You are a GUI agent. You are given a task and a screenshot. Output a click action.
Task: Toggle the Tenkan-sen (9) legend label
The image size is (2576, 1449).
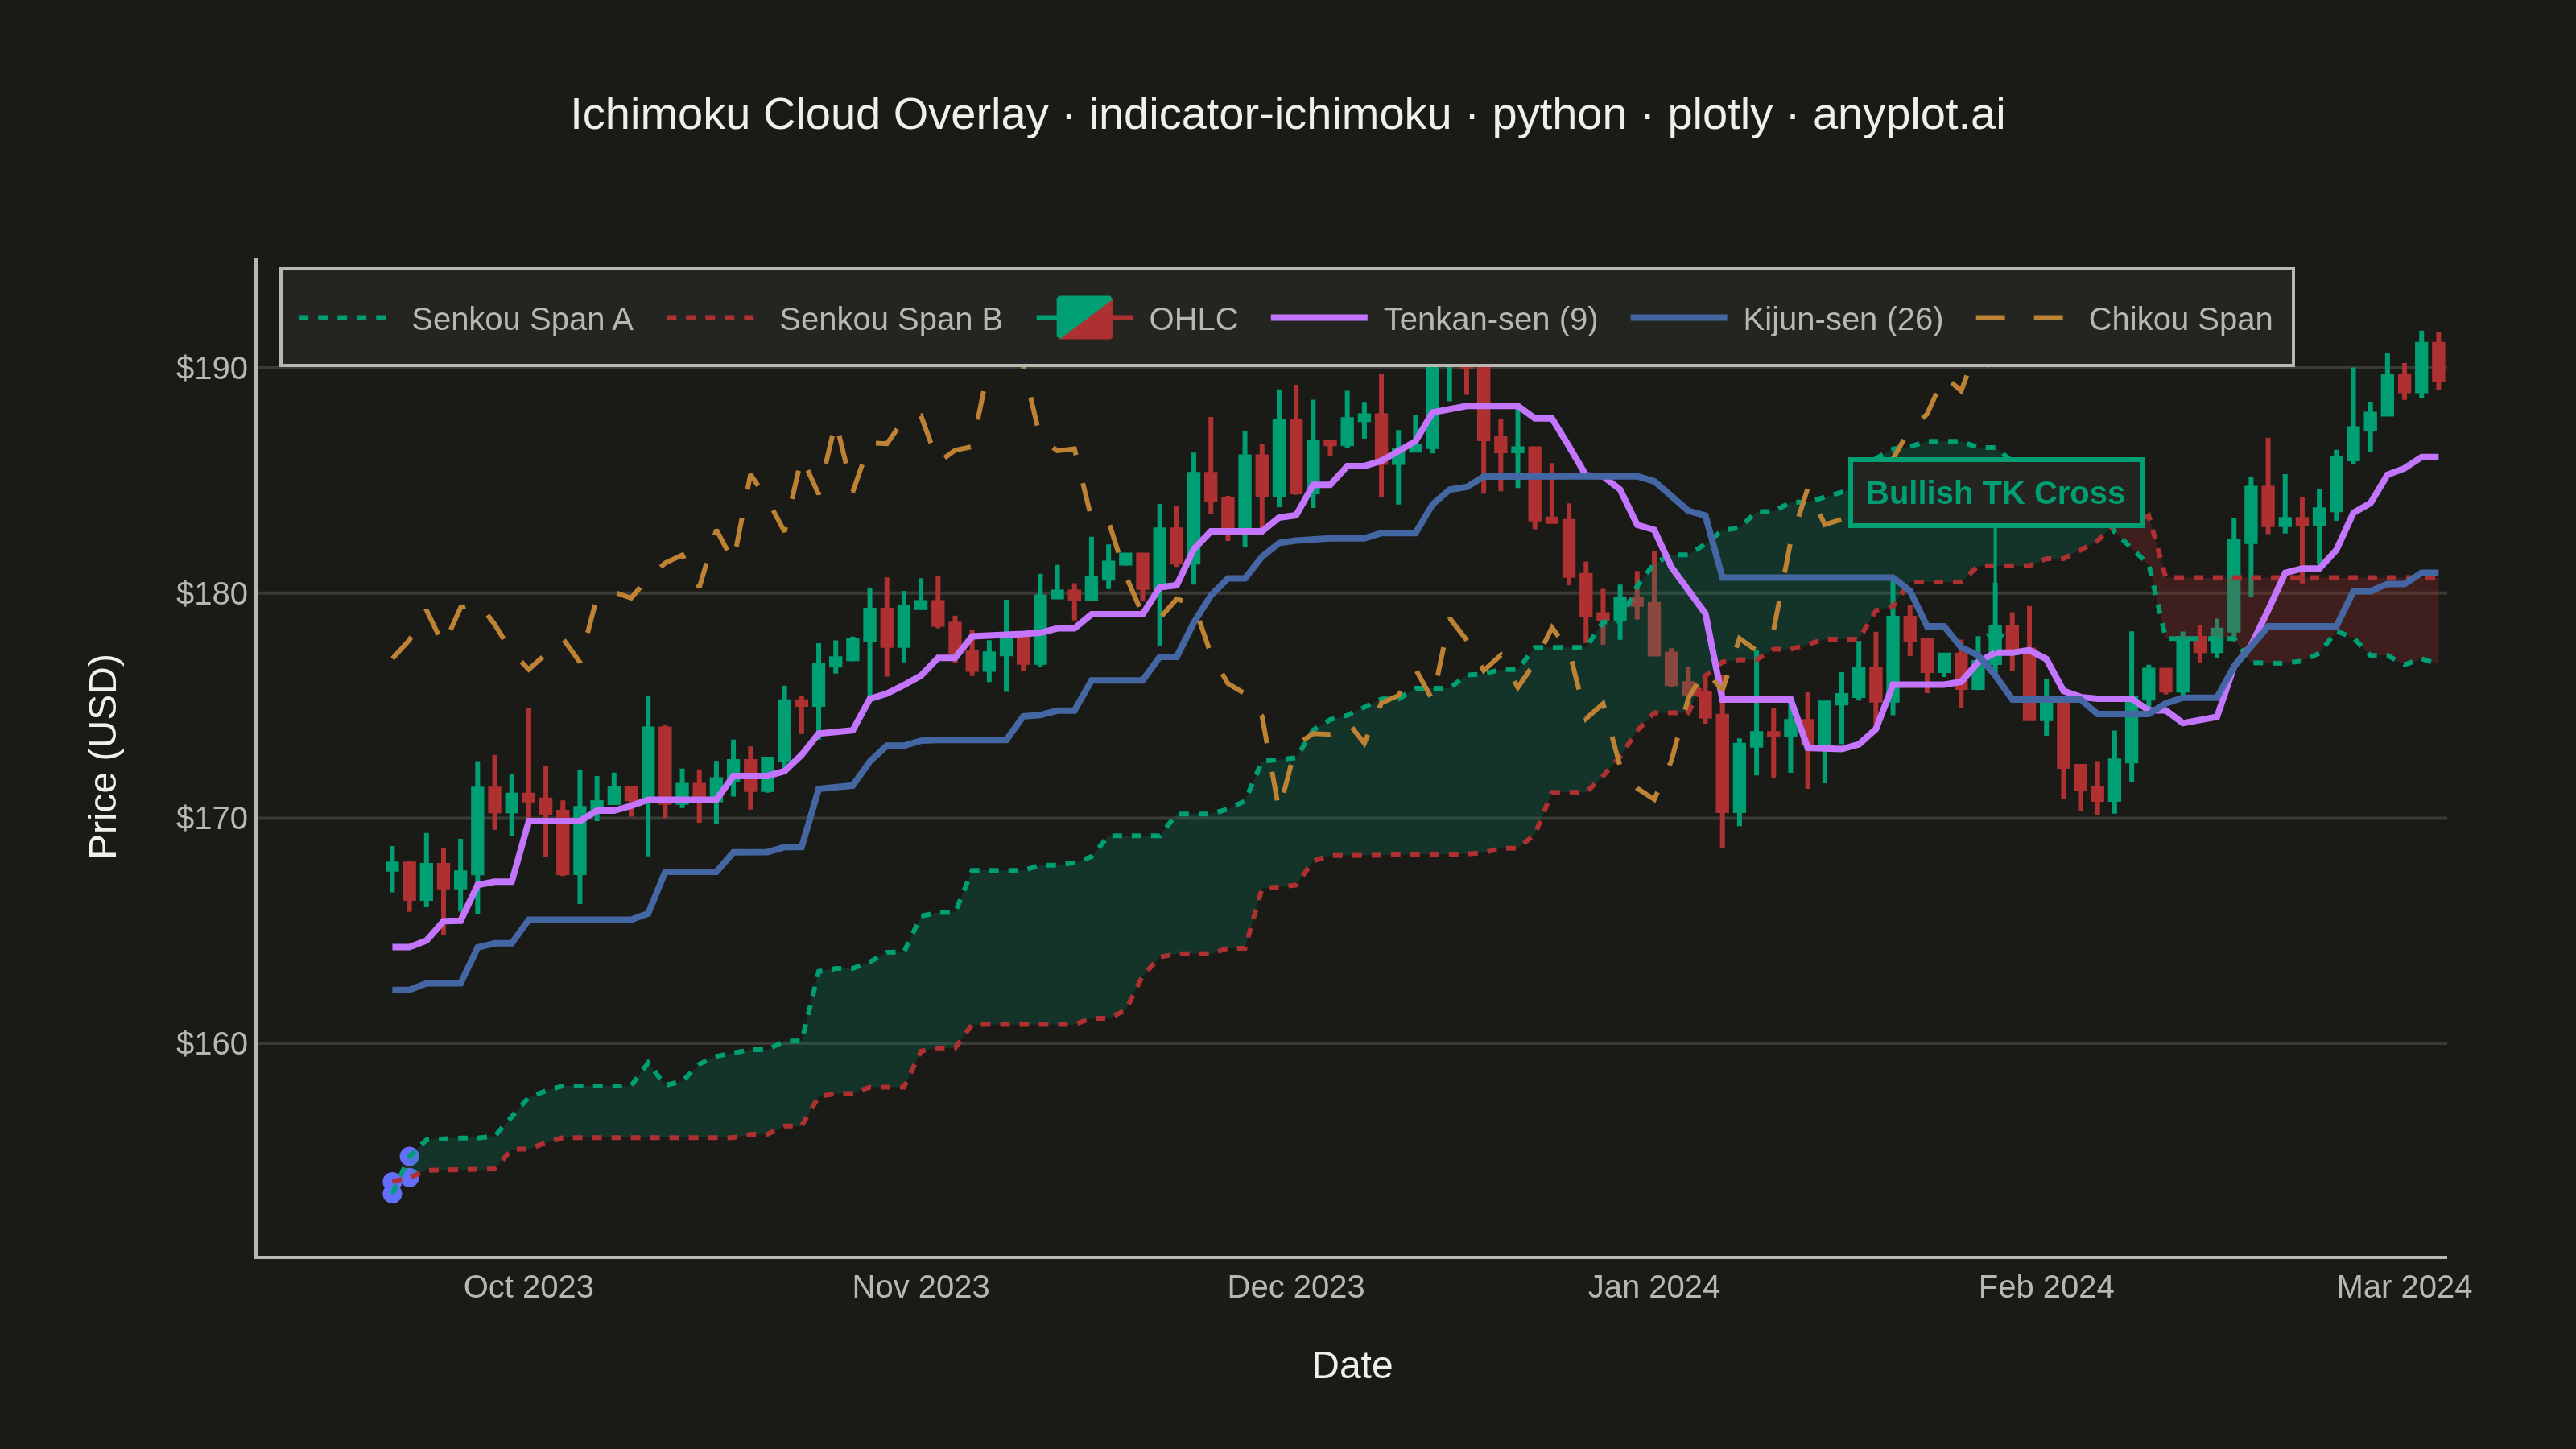point(1490,319)
